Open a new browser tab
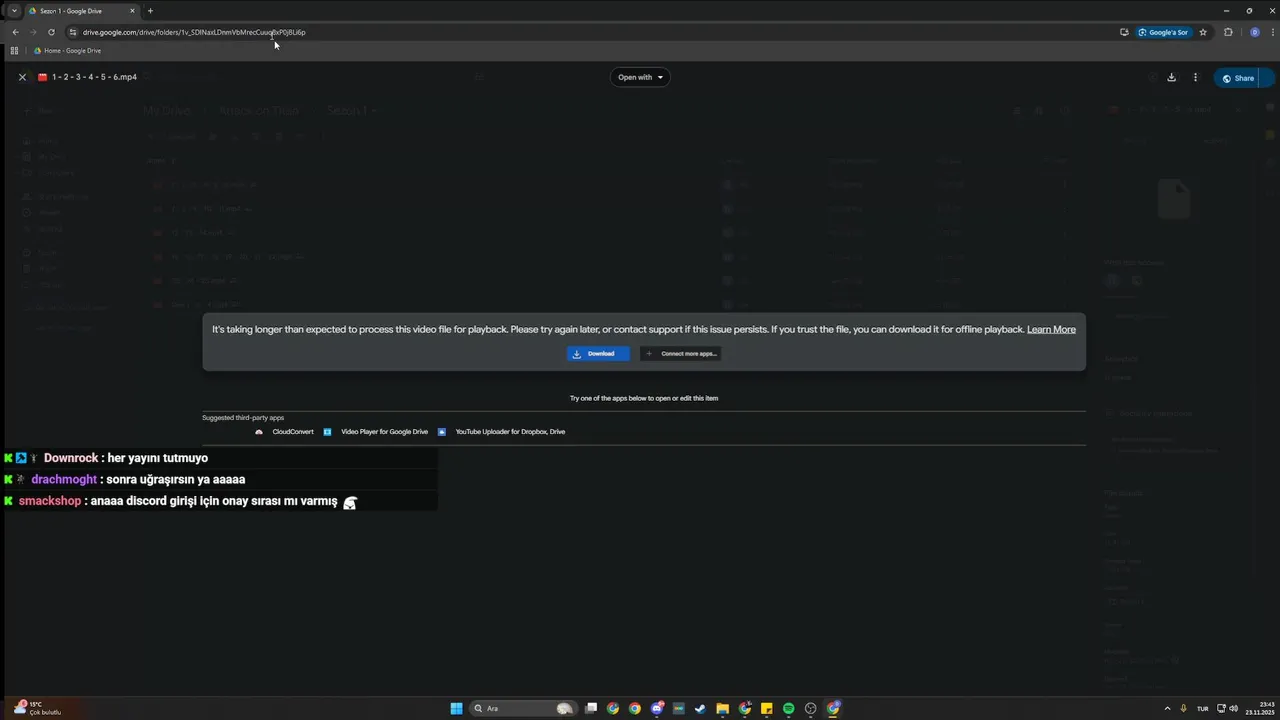This screenshot has height=720, width=1280. pyautogui.click(x=150, y=11)
